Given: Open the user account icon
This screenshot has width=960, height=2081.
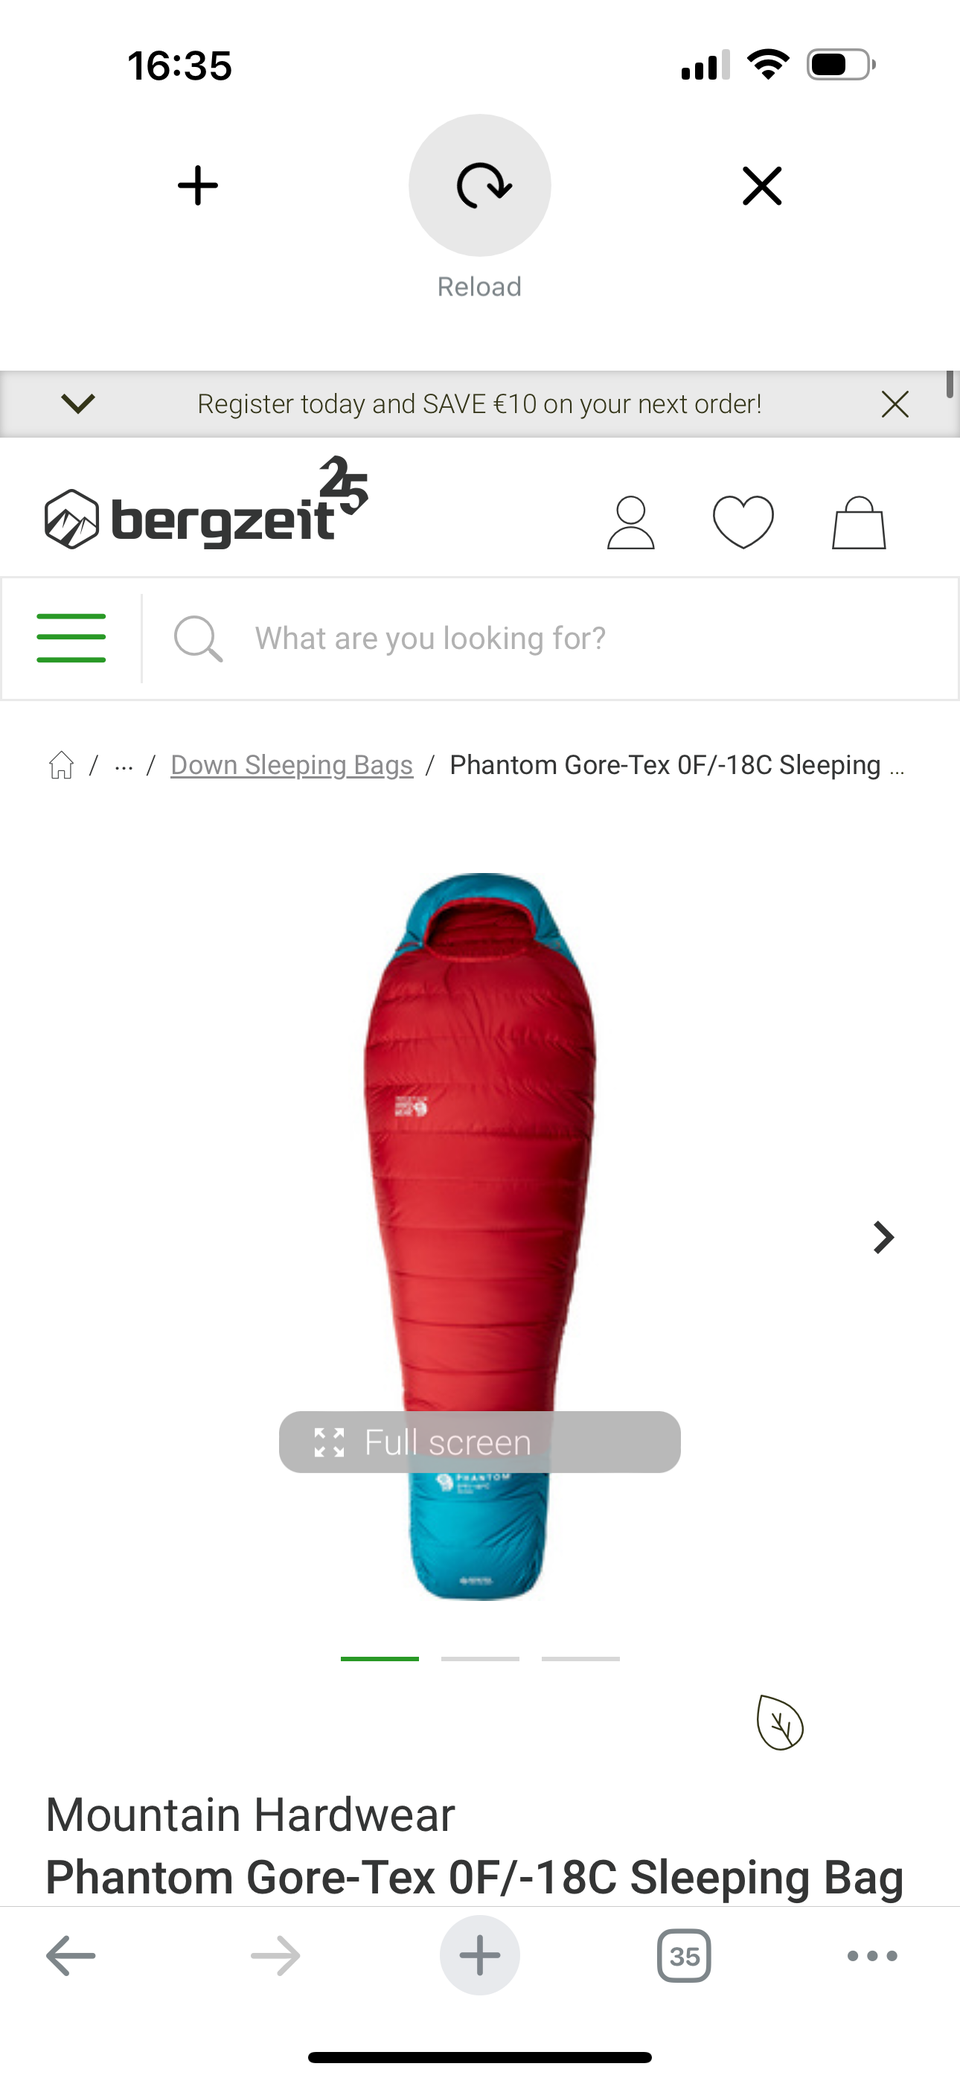Looking at the screenshot, I should (631, 522).
